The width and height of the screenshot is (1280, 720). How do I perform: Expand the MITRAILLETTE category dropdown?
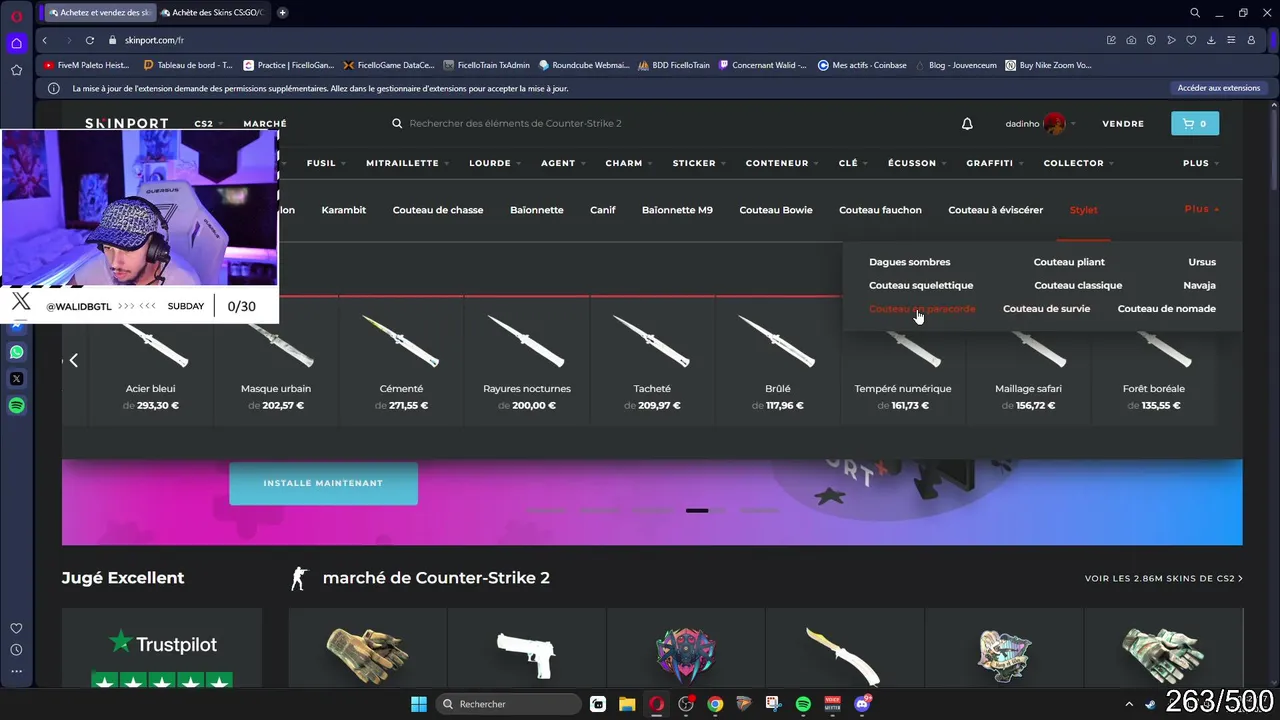406,163
